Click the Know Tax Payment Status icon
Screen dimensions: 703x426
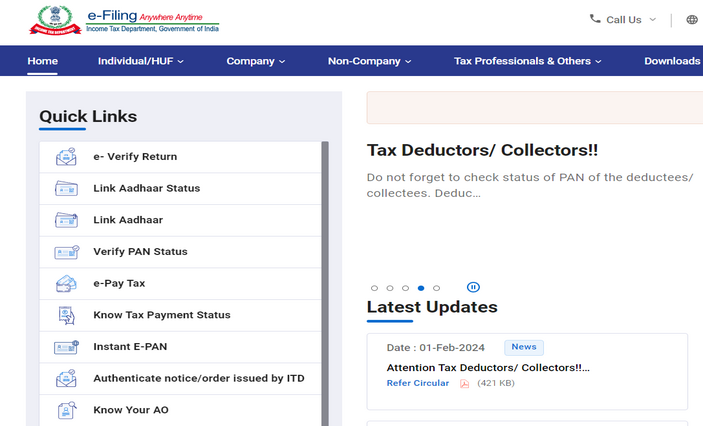[x=66, y=315]
